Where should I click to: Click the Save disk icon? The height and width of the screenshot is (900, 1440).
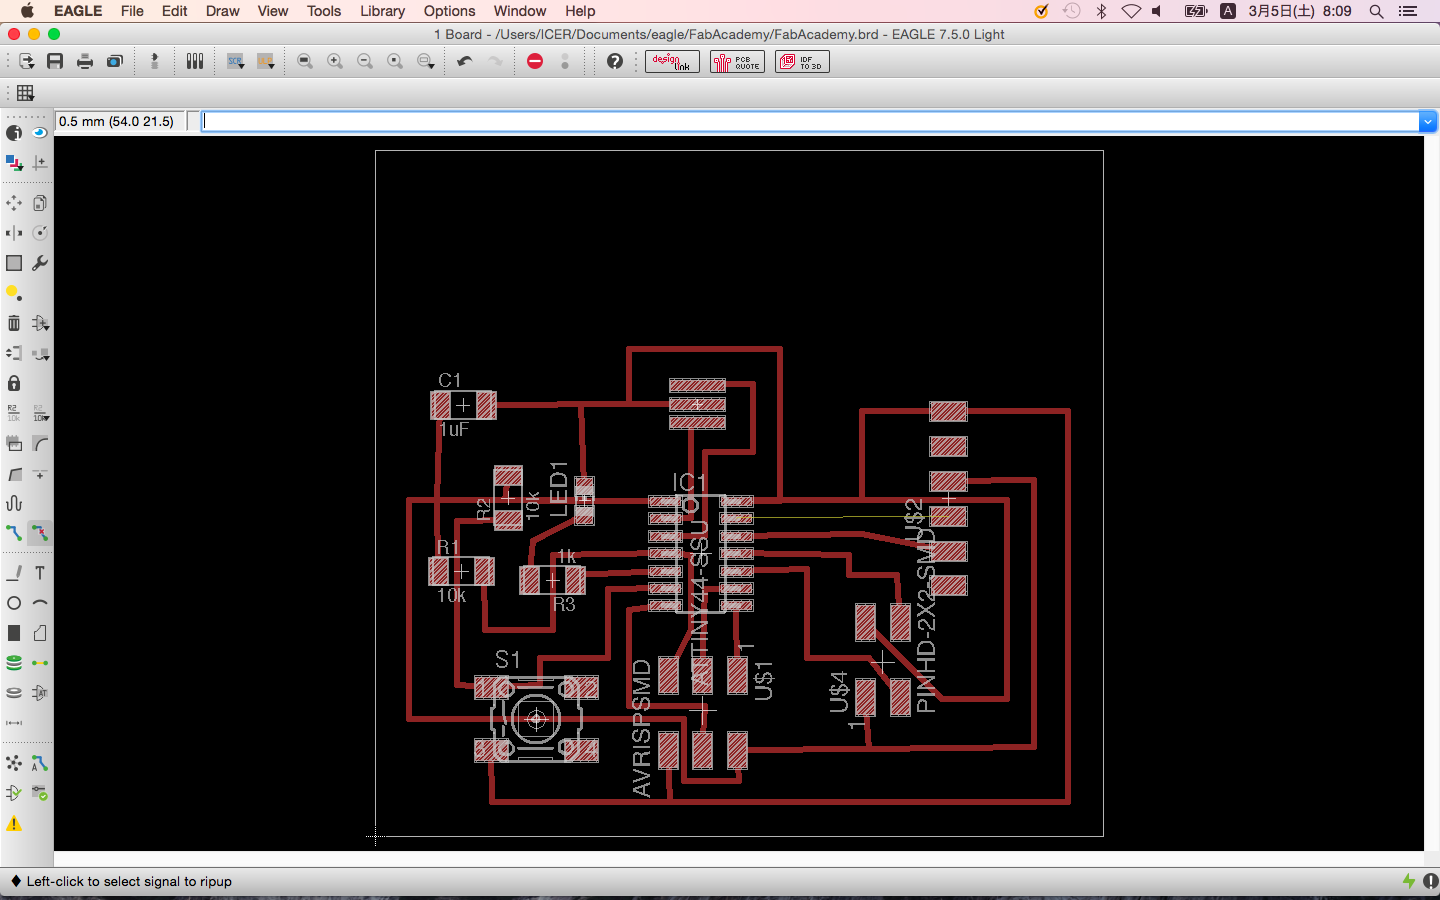click(x=55, y=61)
